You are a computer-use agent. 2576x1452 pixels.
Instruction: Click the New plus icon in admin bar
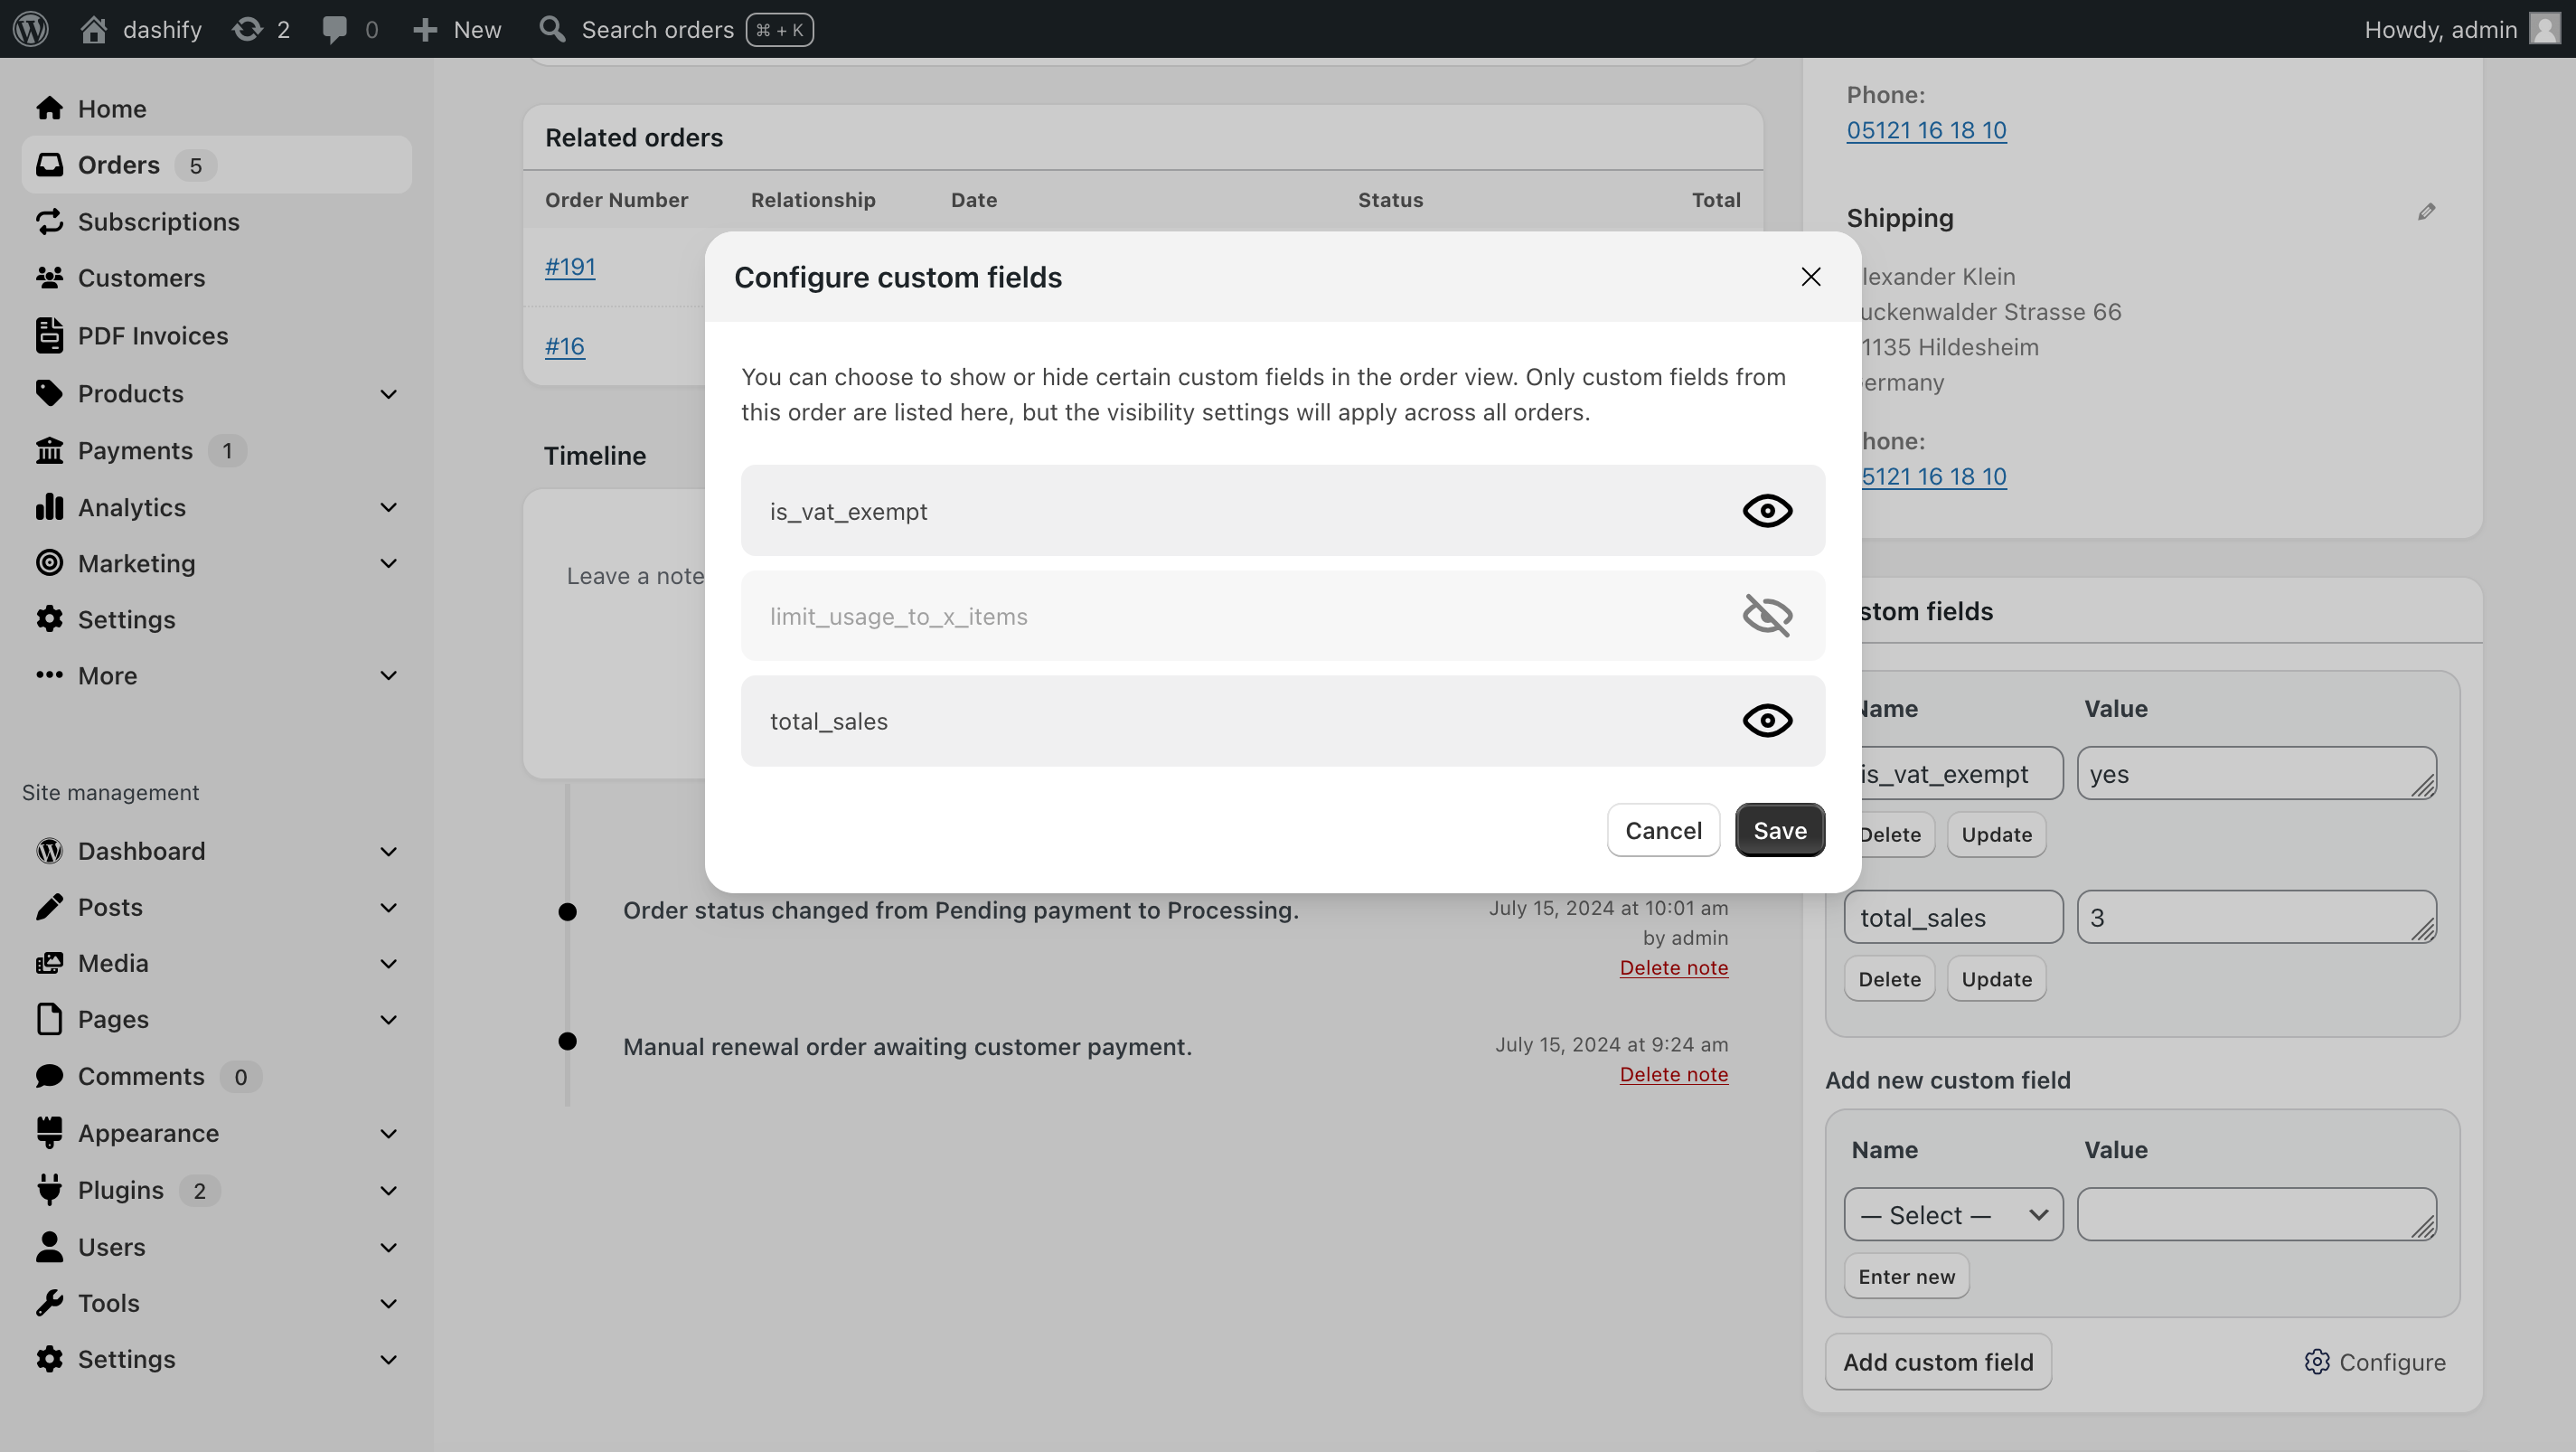tap(425, 30)
